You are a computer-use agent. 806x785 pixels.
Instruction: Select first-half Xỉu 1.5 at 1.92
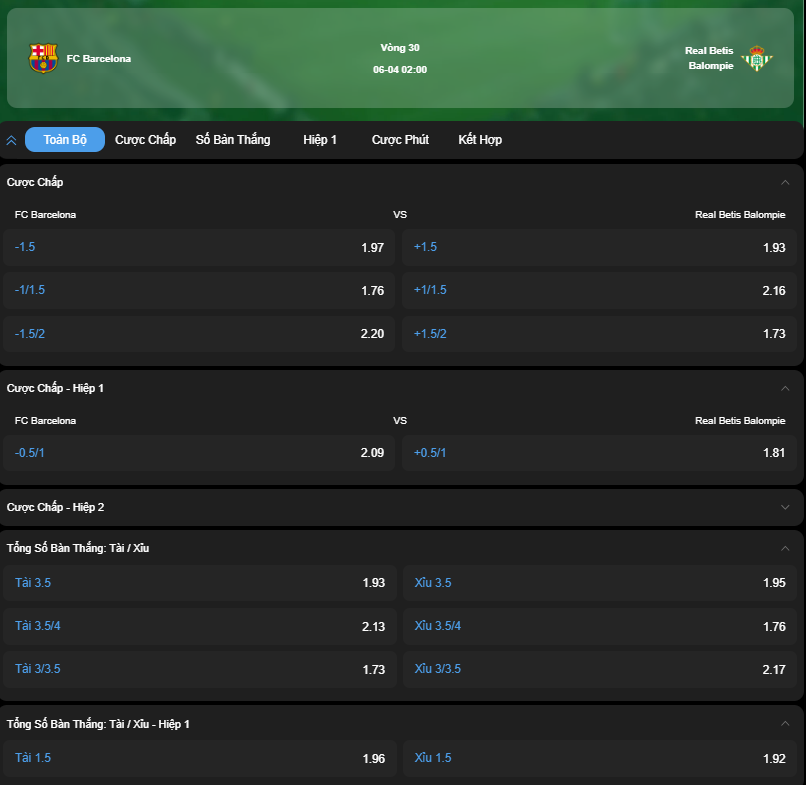[x=600, y=758]
